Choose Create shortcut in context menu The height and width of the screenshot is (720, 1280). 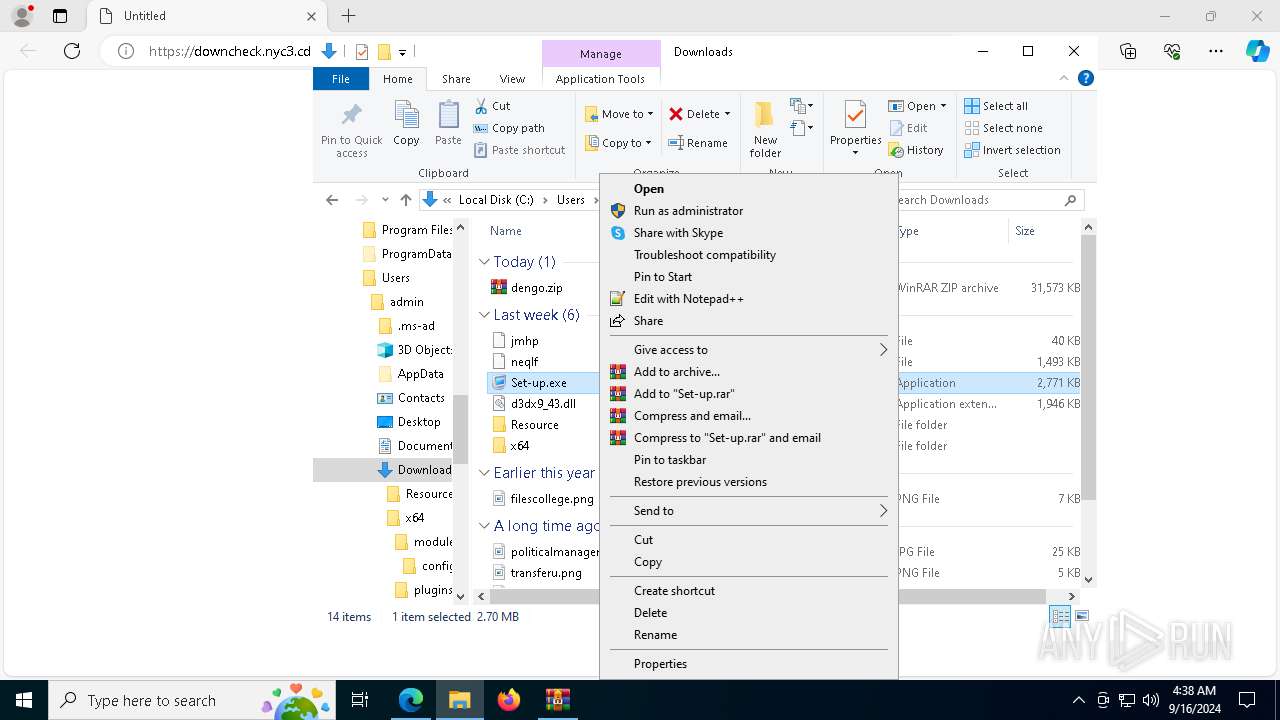pyautogui.click(x=748, y=591)
